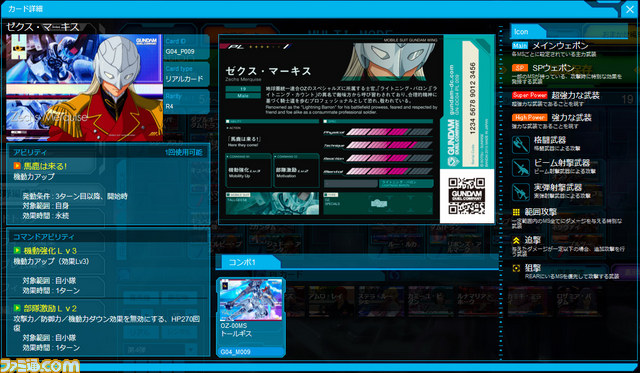Click the red Super Power badge

pyautogui.click(x=530, y=95)
